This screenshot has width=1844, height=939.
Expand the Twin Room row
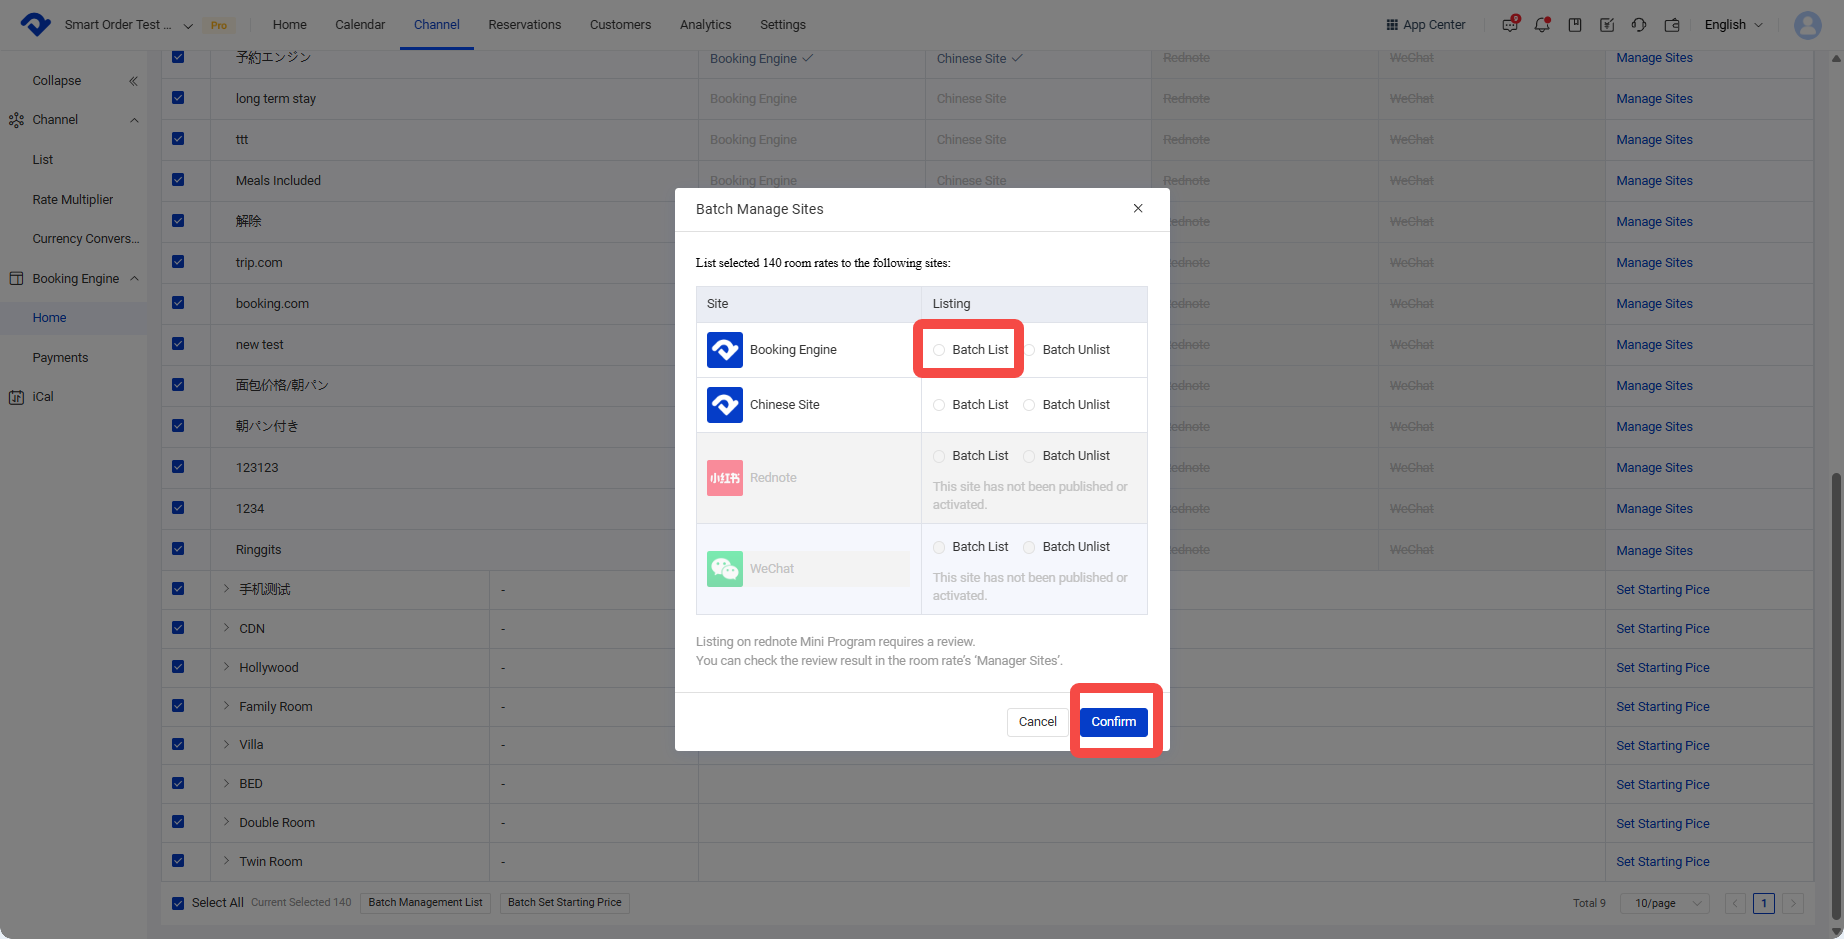227,861
